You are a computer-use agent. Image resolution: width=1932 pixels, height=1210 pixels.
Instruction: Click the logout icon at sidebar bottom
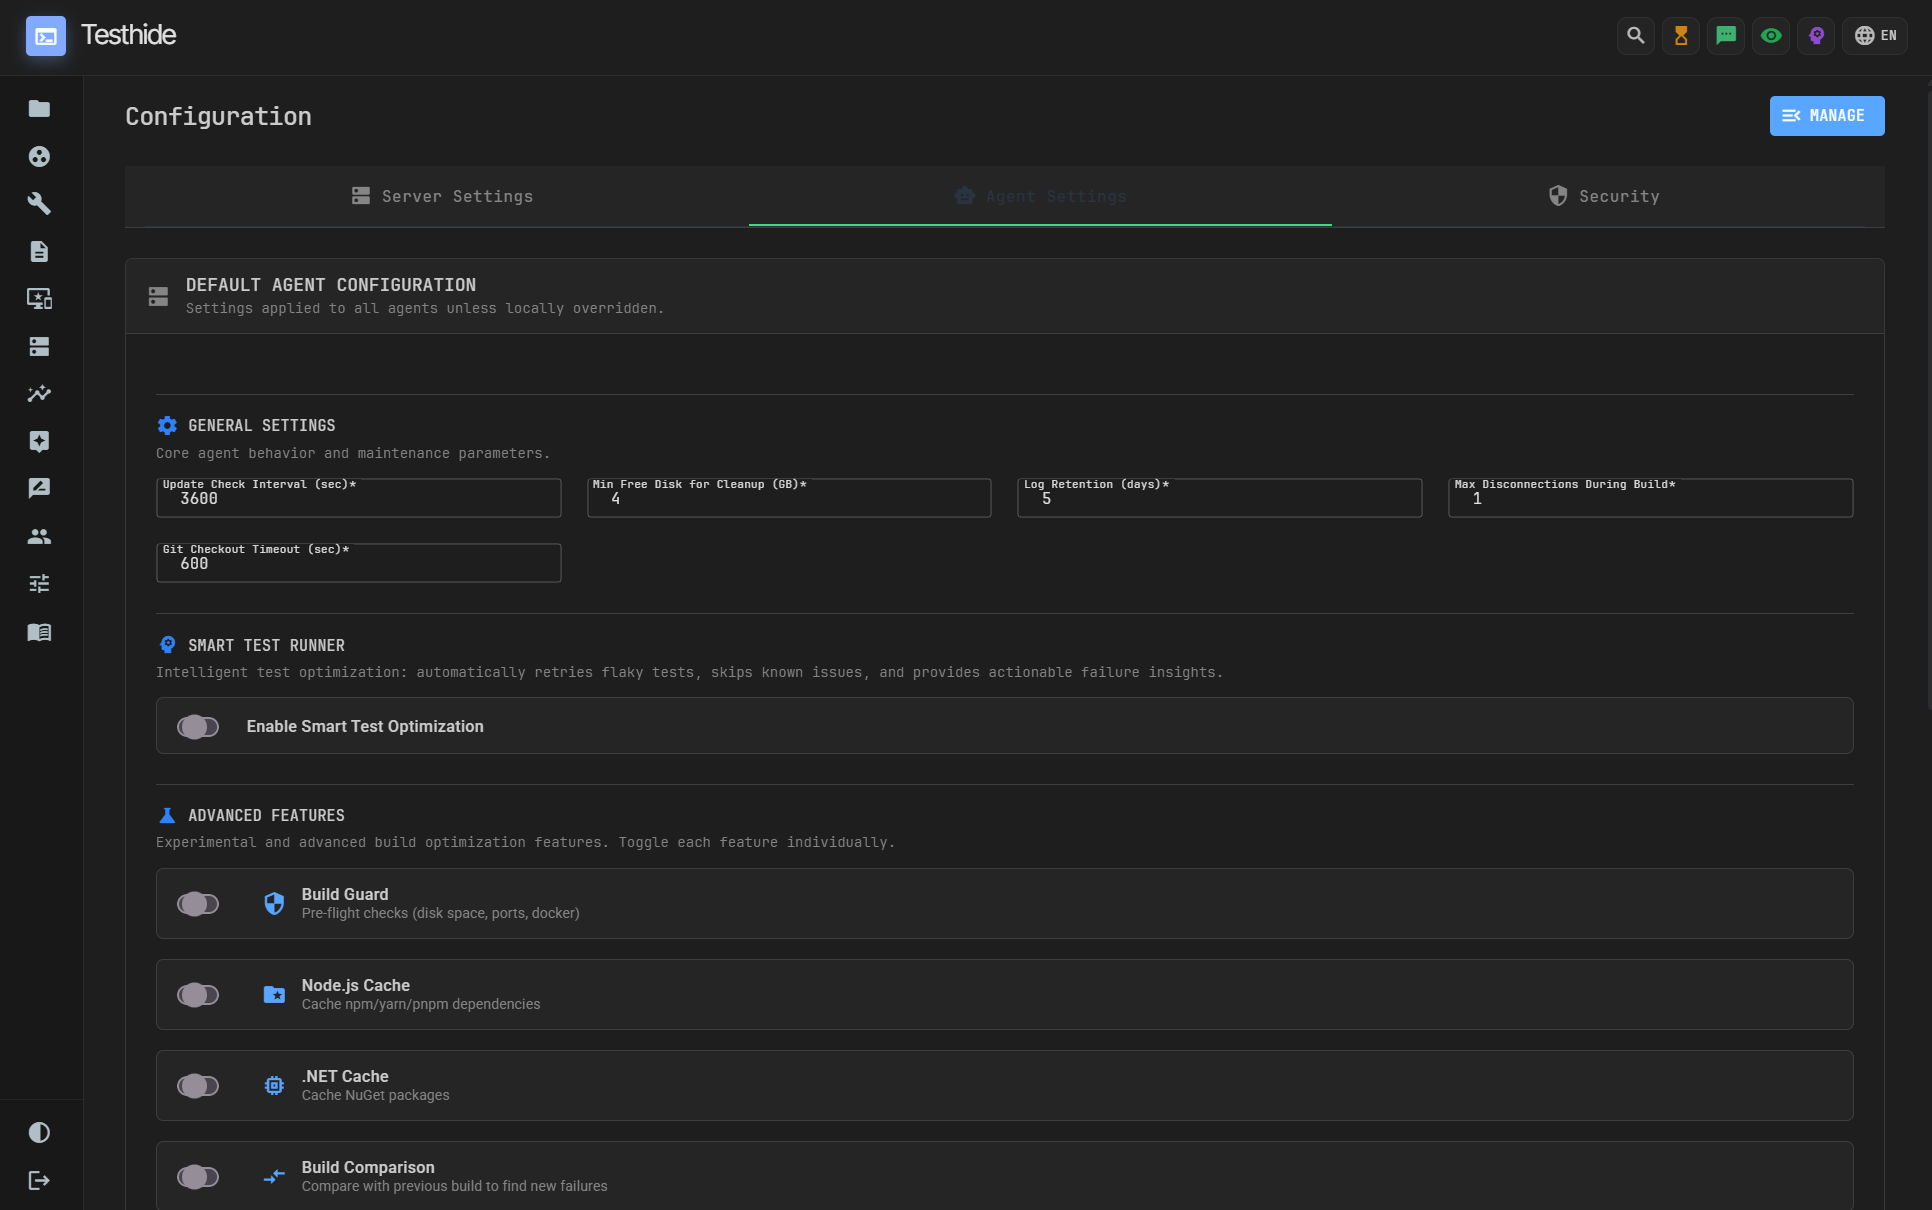39,1180
